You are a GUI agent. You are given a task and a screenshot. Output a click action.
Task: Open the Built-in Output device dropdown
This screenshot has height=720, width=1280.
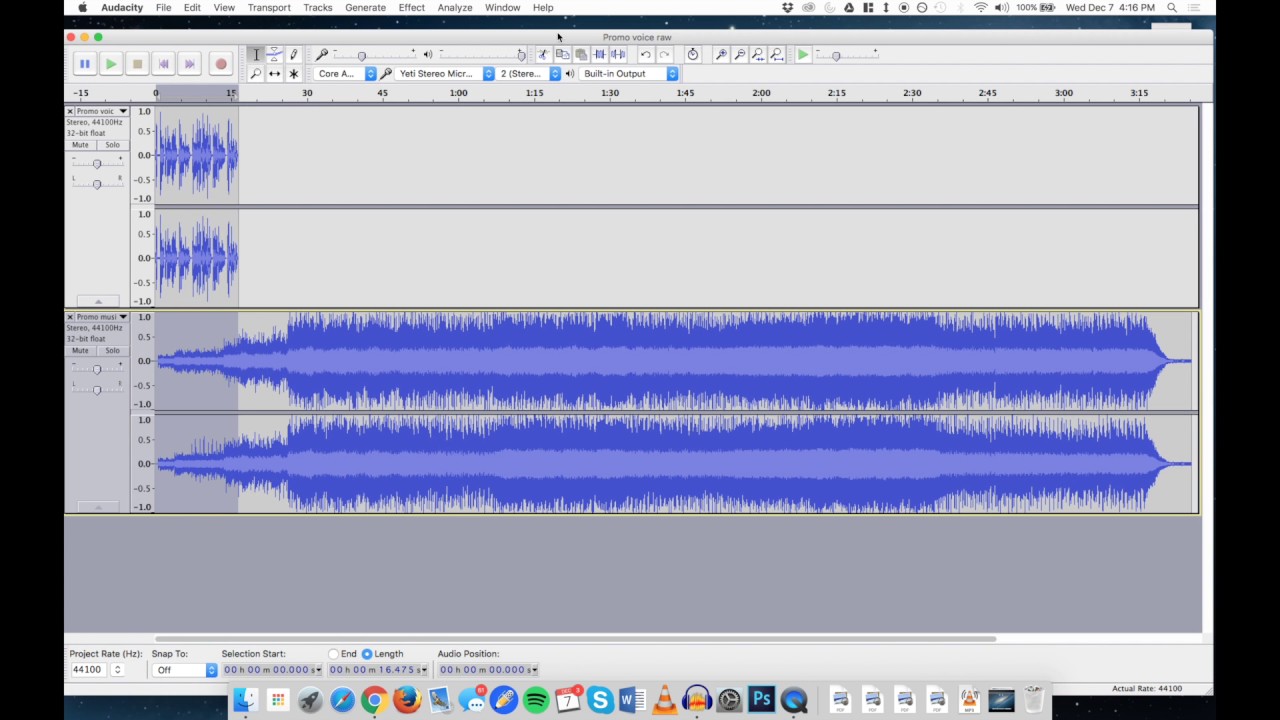629,73
